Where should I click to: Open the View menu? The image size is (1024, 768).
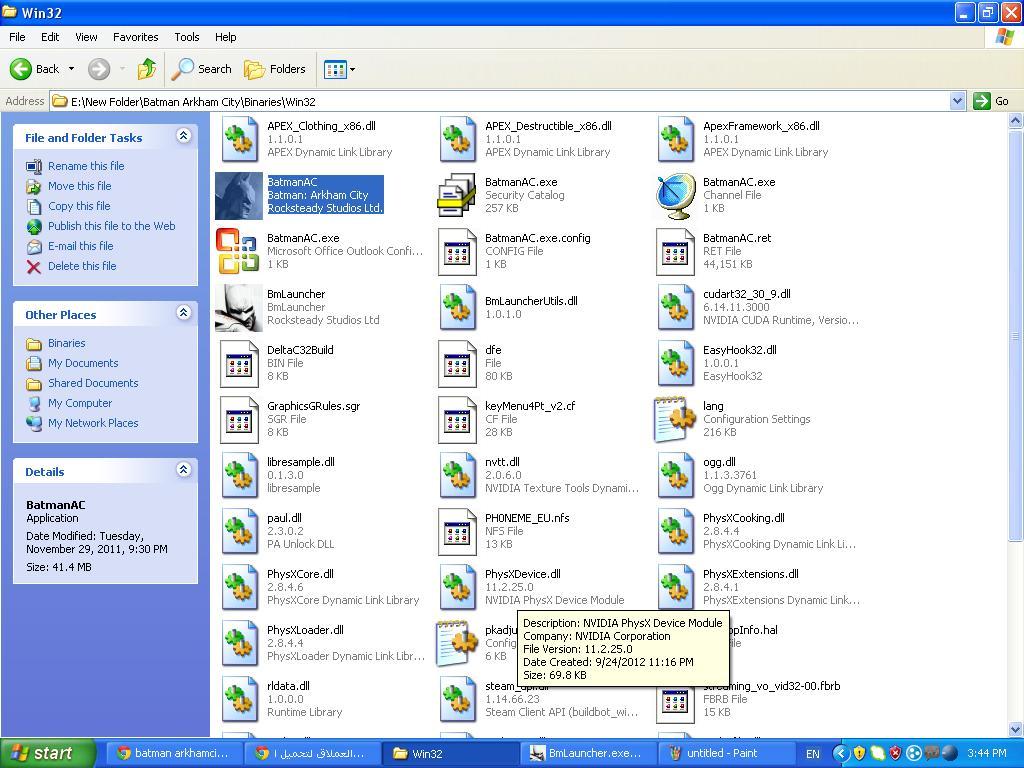pos(86,37)
